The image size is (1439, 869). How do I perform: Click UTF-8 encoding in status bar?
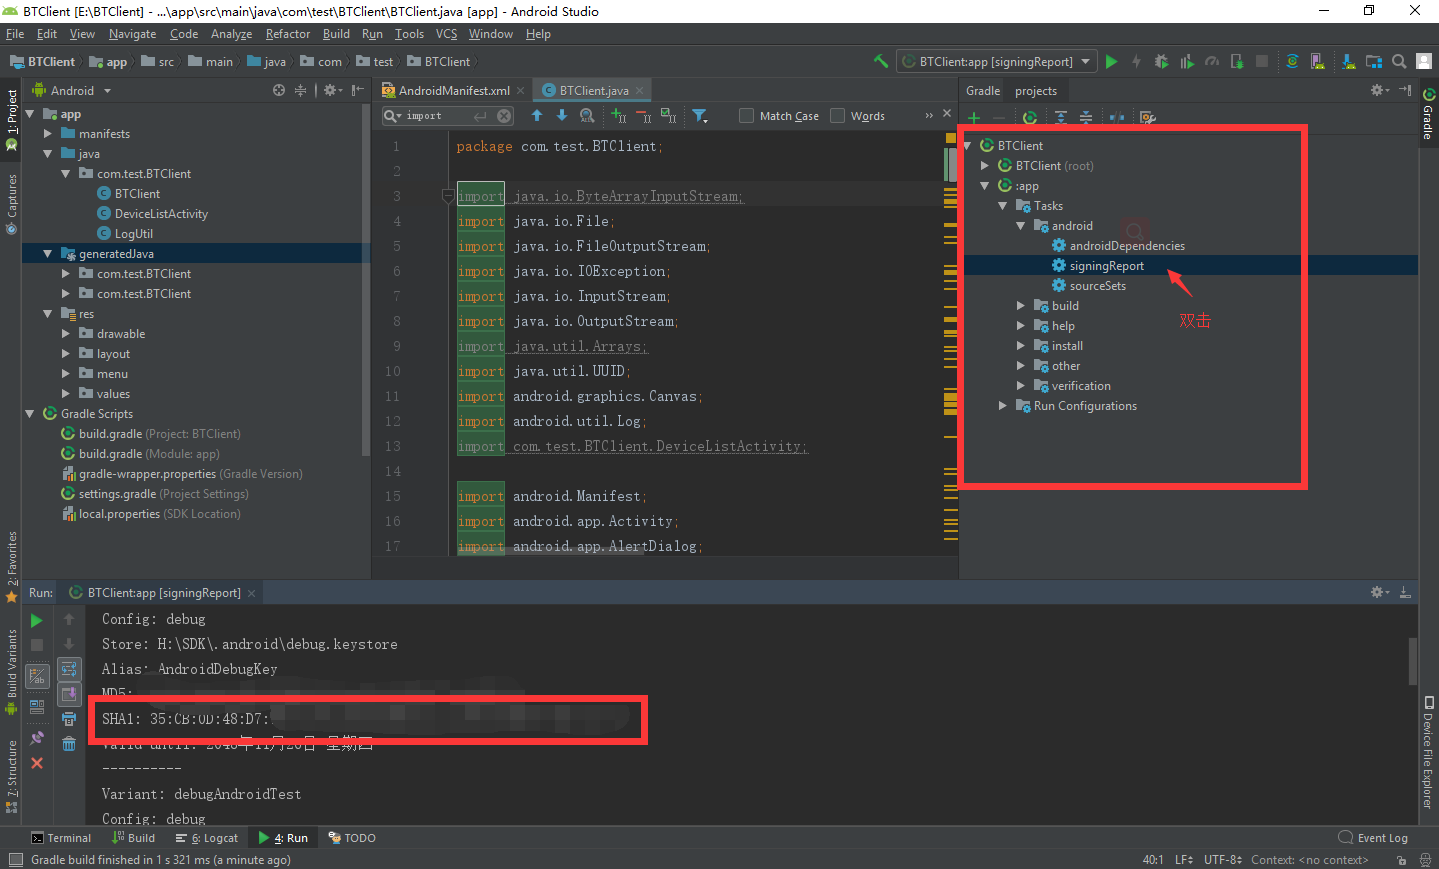(x=1222, y=860)
